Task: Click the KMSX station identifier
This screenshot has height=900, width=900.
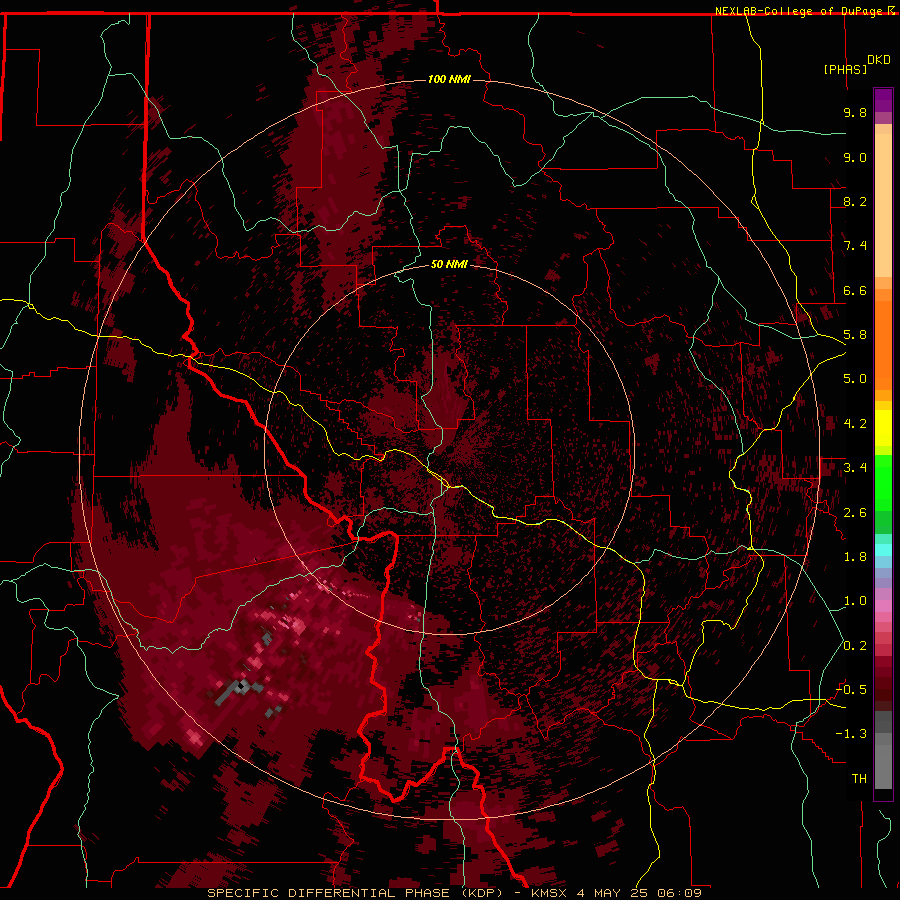Action: point(549,893)
